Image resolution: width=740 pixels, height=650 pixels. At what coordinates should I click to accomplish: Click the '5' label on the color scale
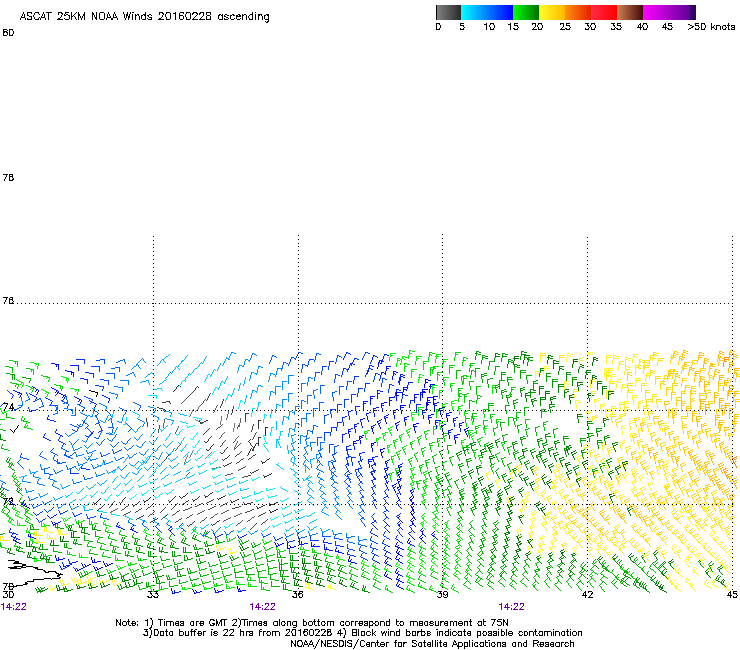(462, 27)
